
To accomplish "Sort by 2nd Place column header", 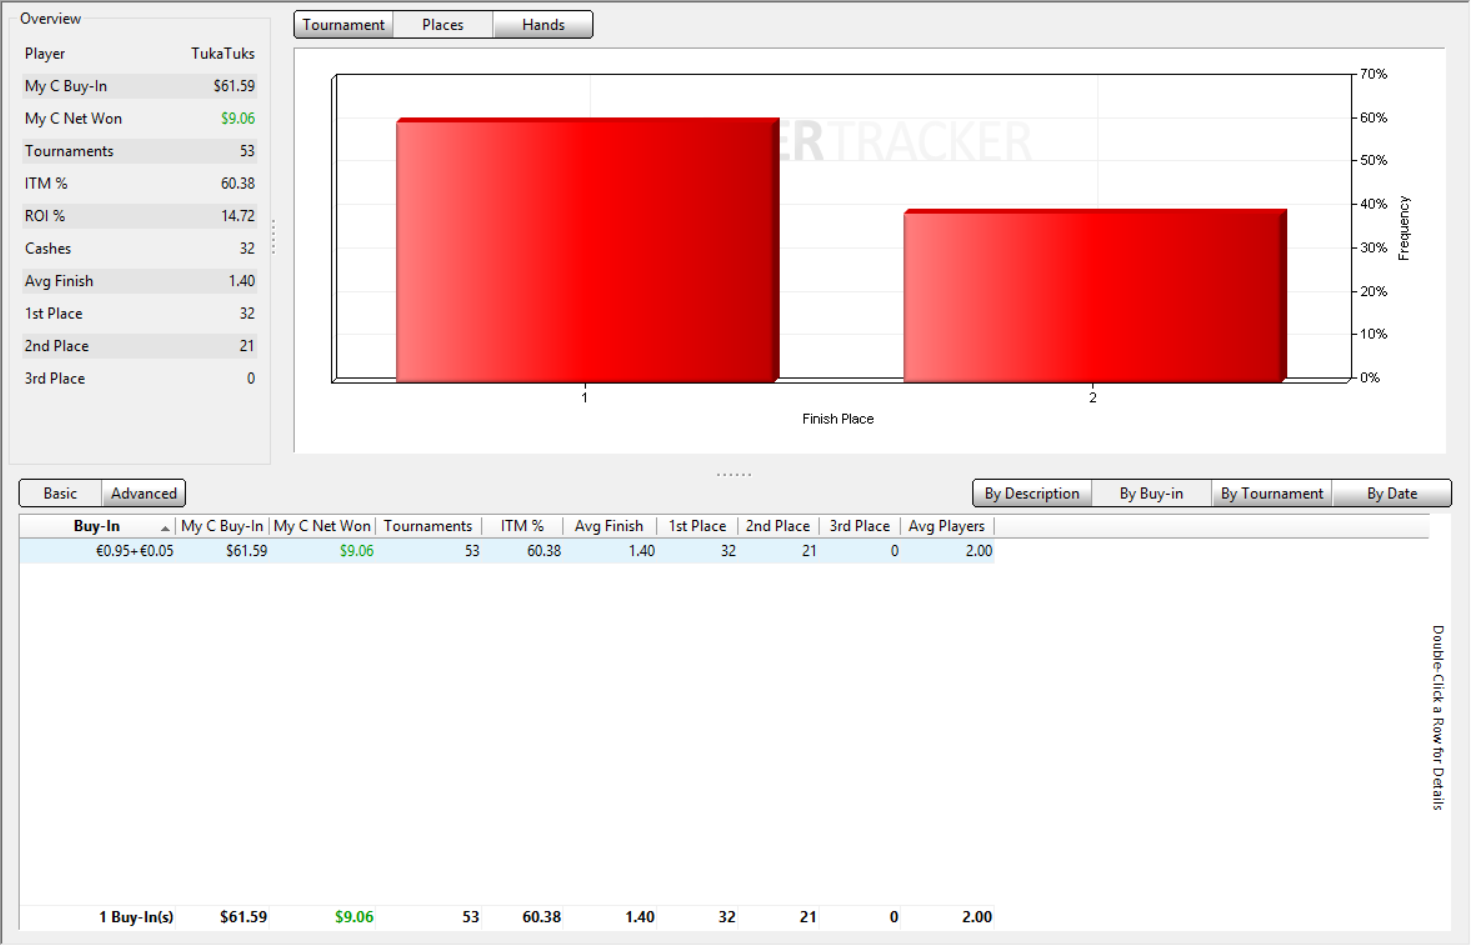I will point(778,526).
